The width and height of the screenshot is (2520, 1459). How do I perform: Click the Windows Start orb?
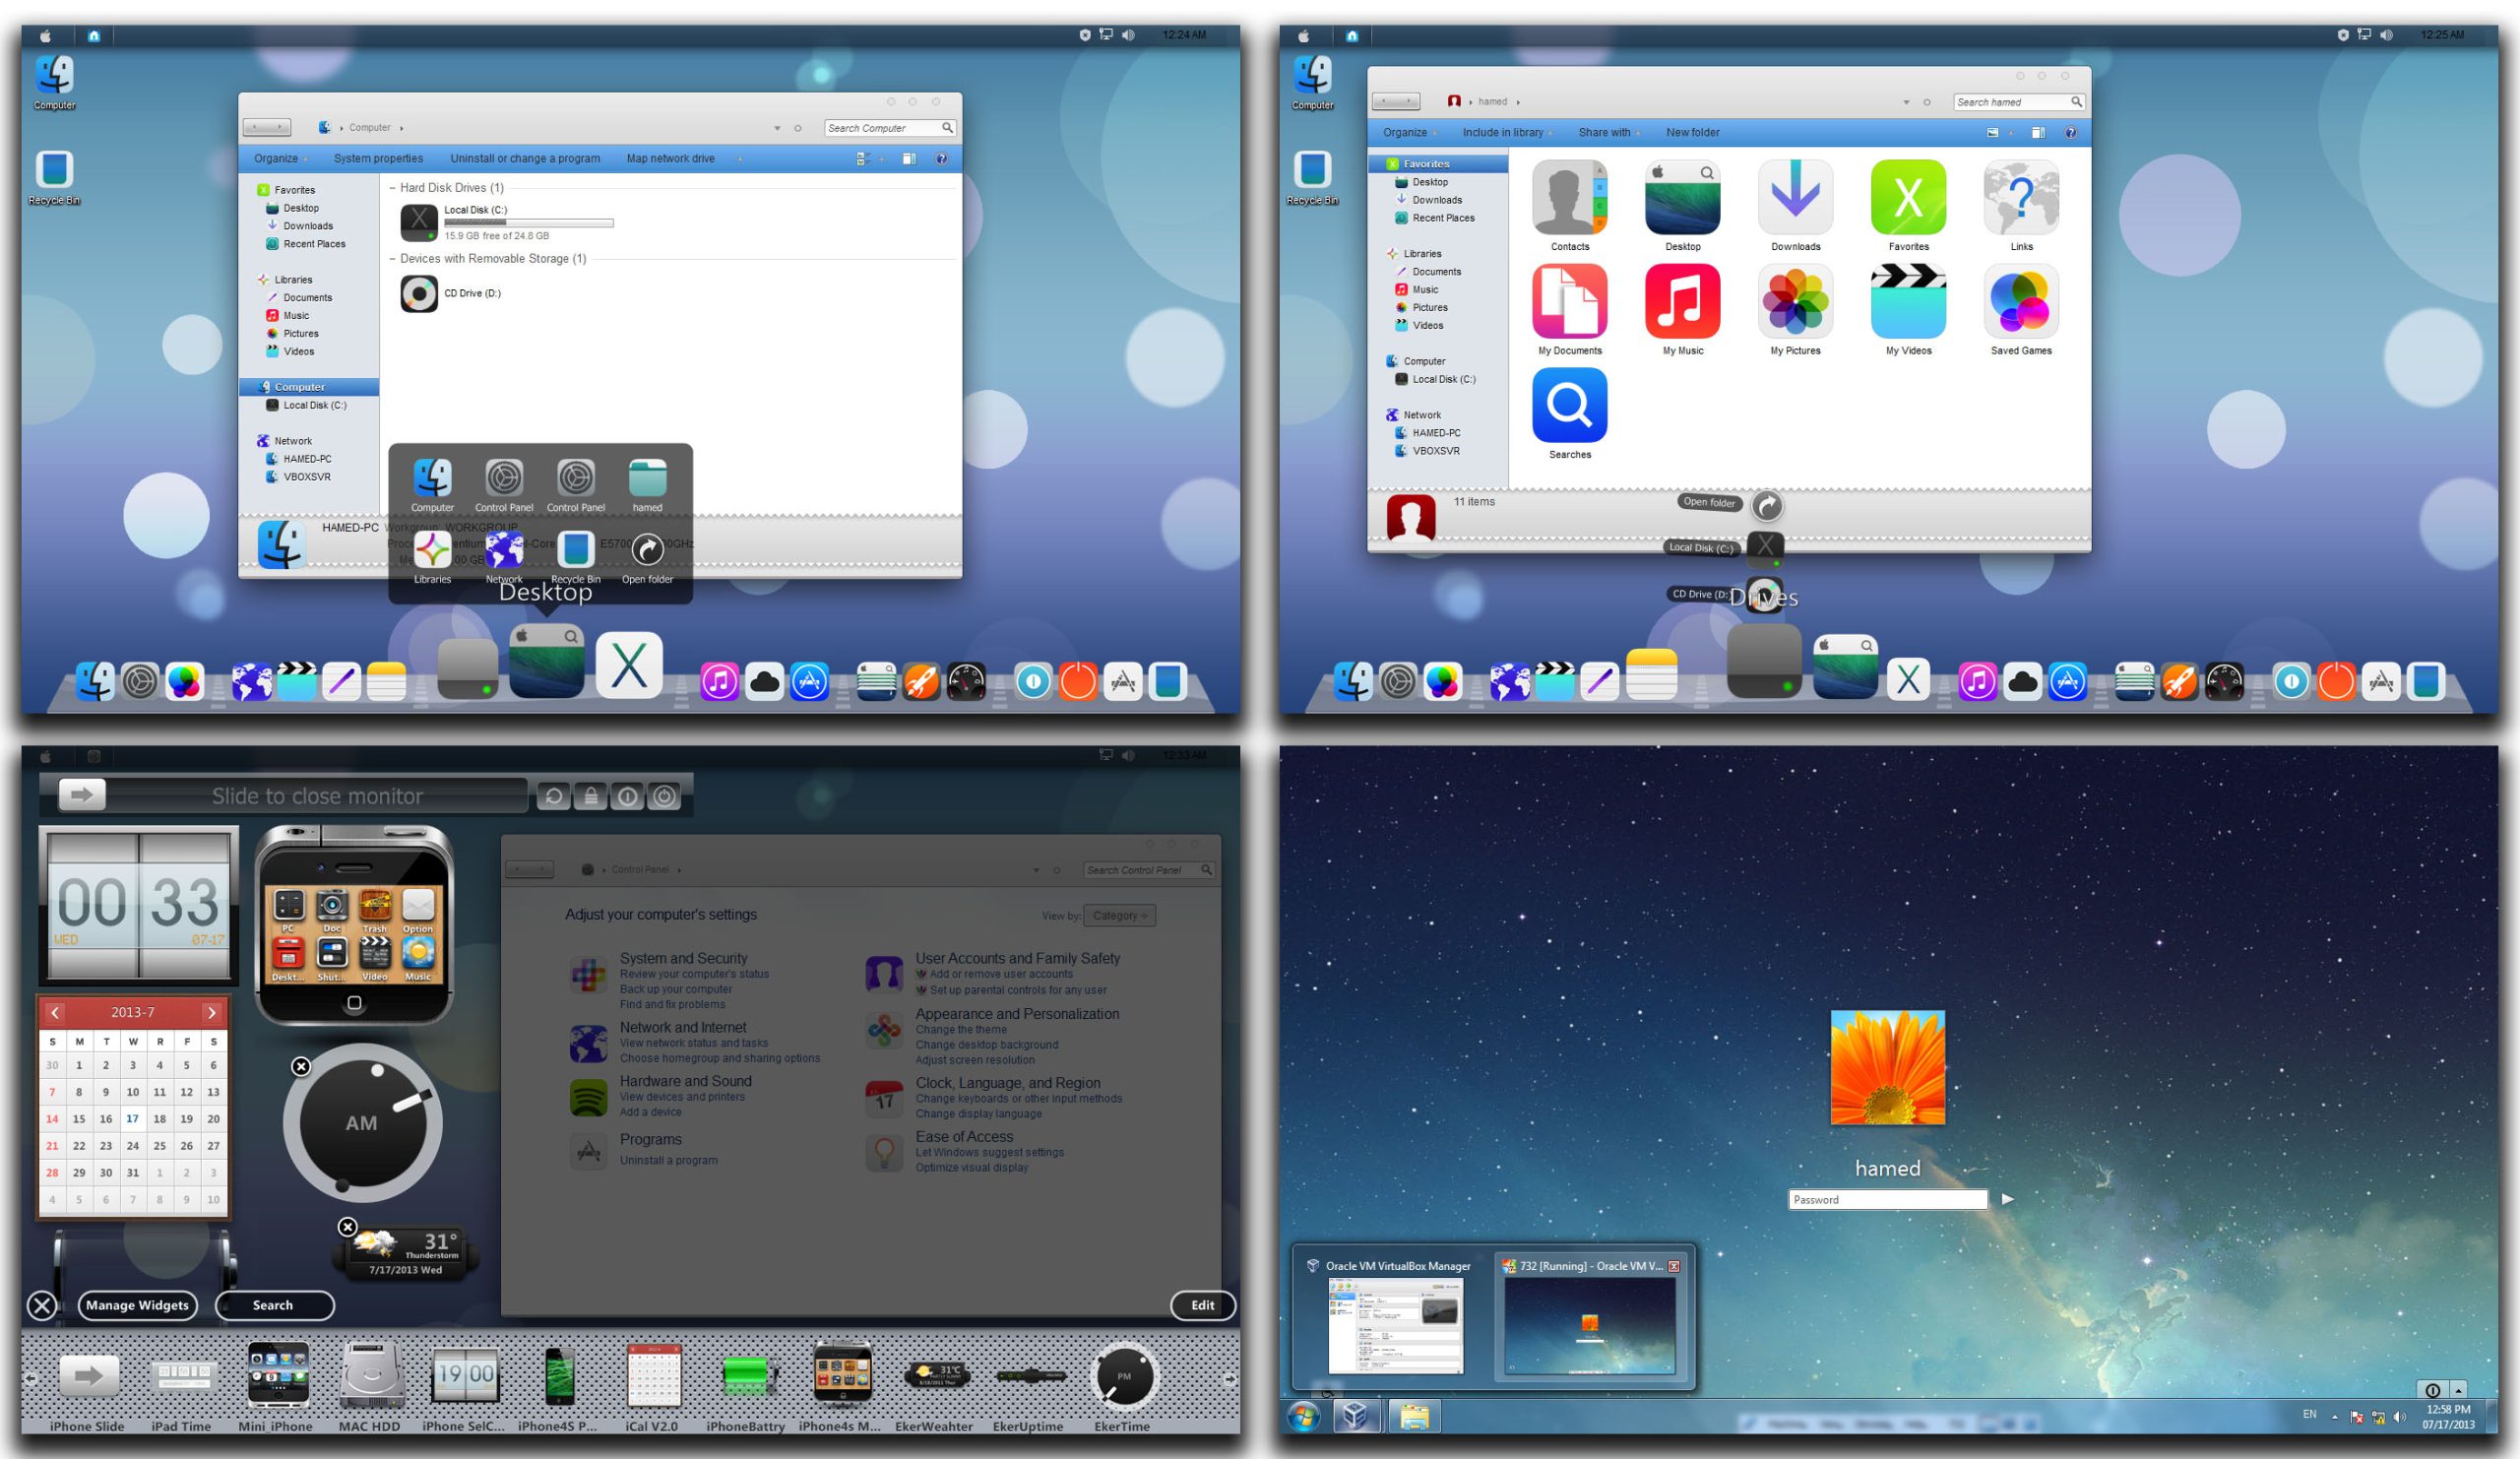click(x=1303, y=1416)
